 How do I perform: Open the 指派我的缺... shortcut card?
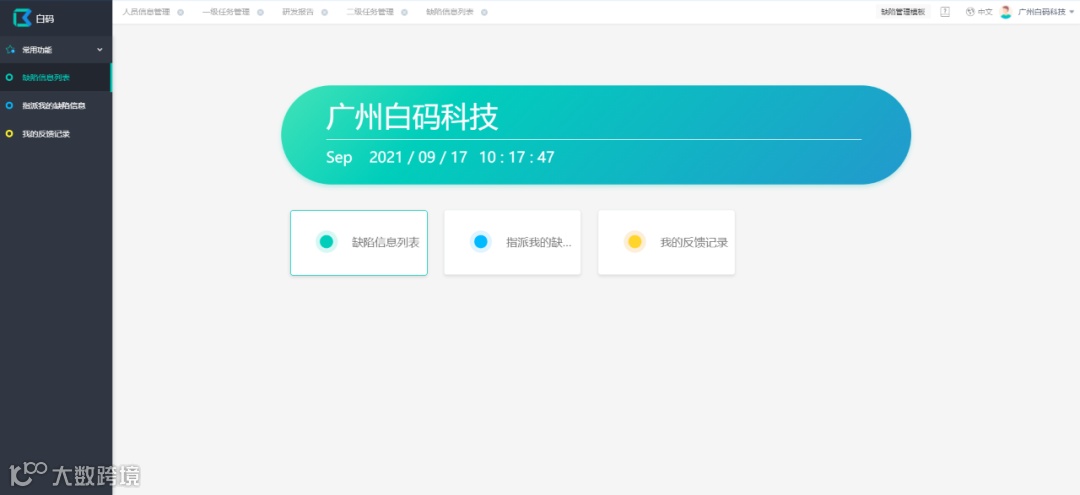(x=512, y=242)
